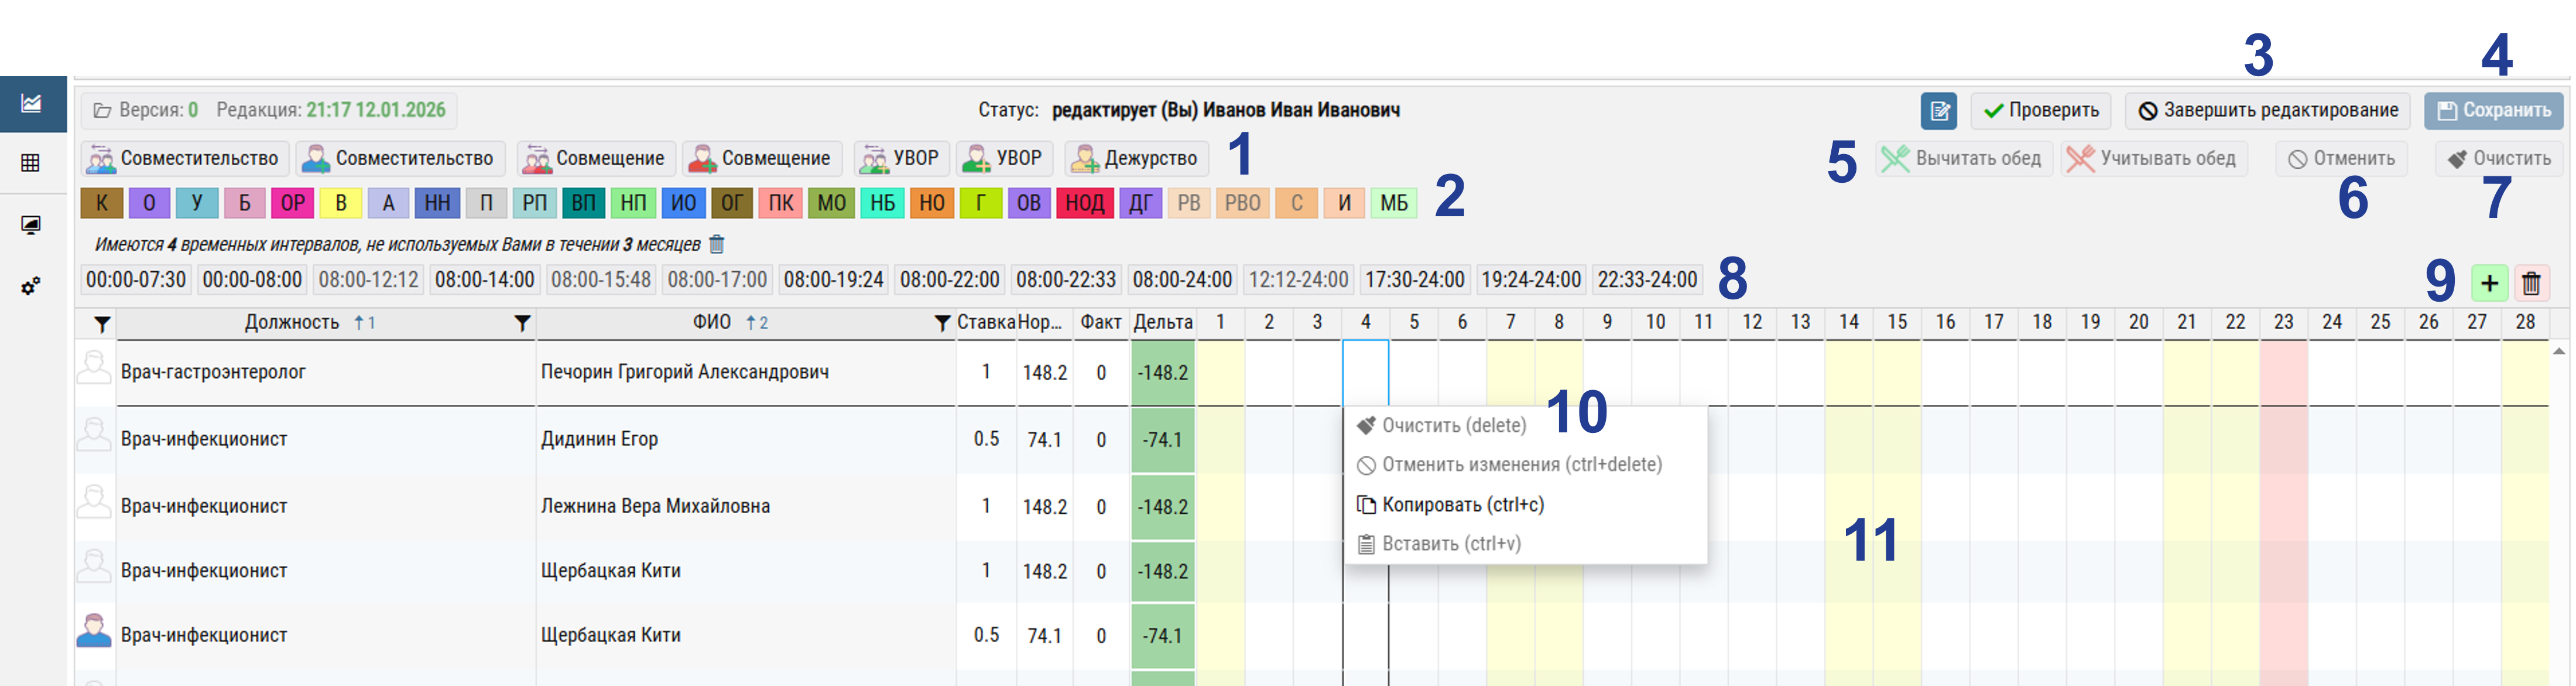Image resolution: width=2576 pixels, height=686 pixels.
Task: Click the blue edit note icon
Action: [x=1938, y=110]
